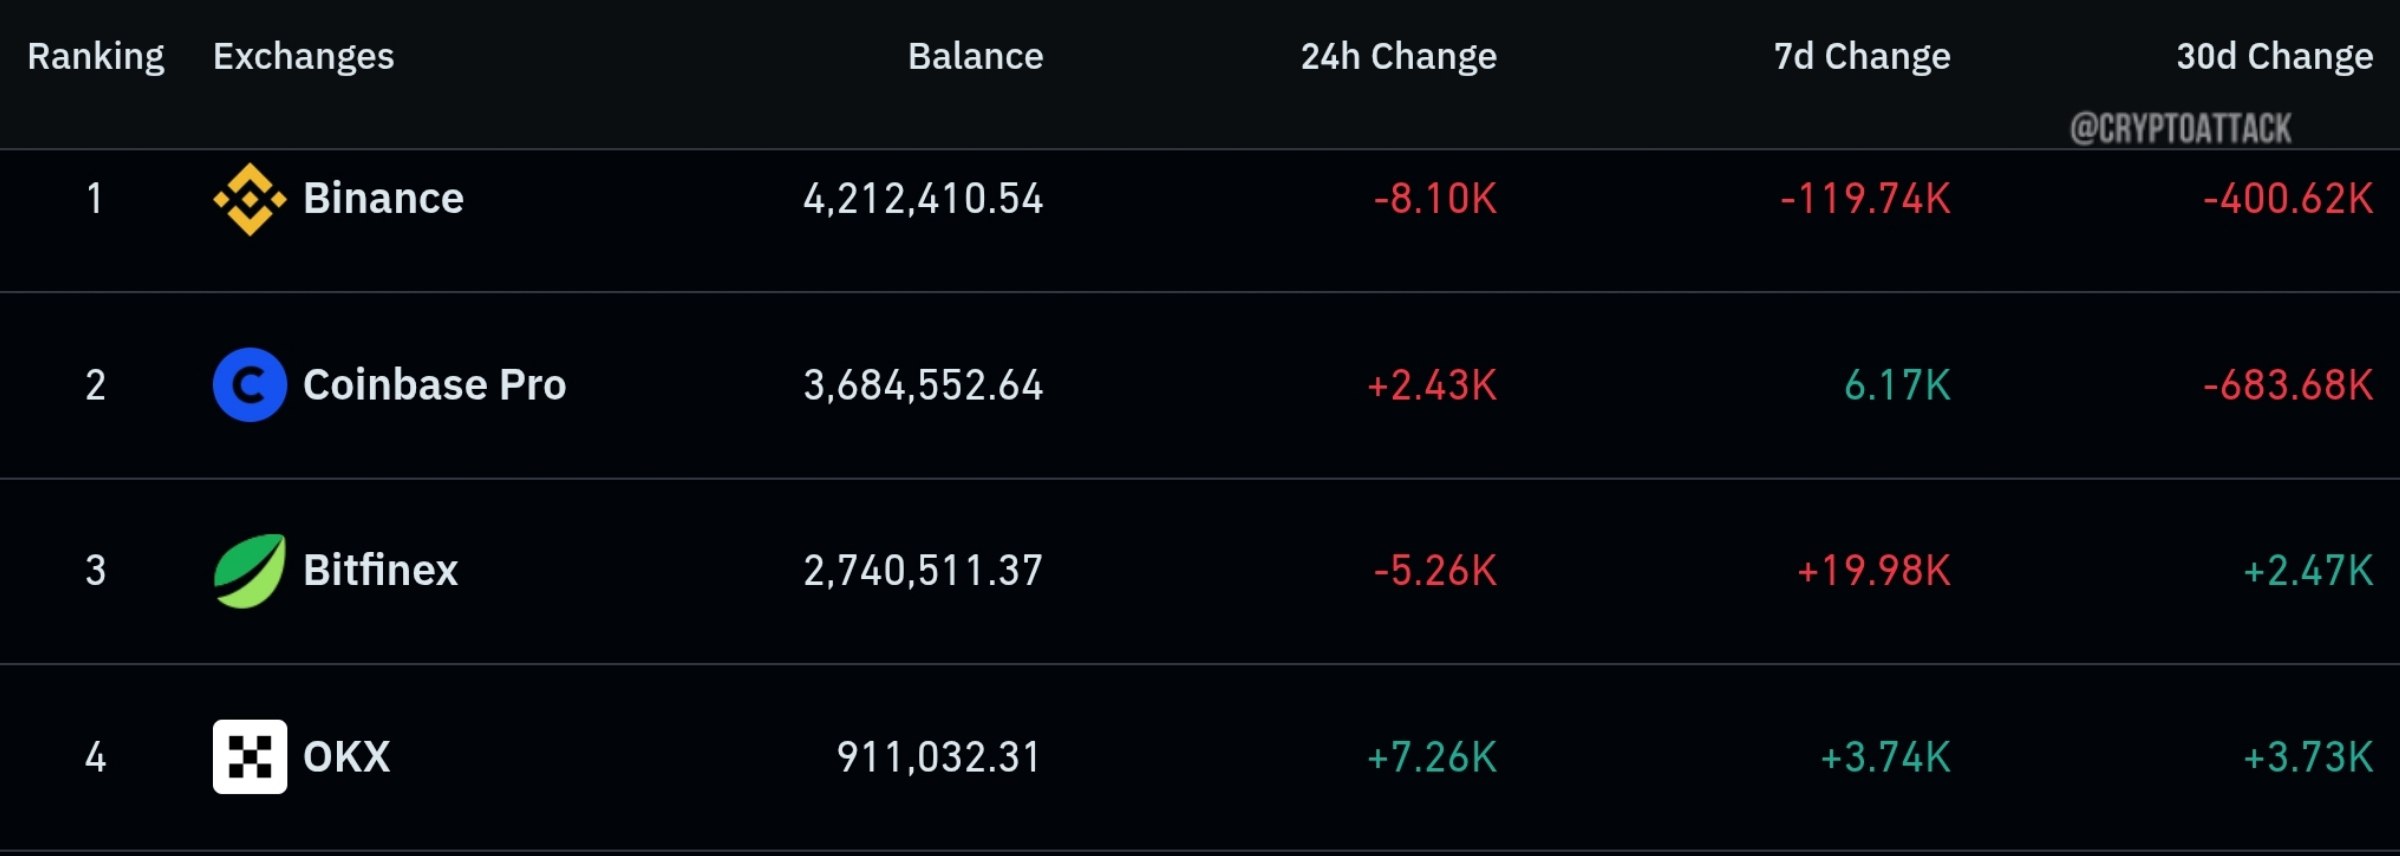Select OKX 24h change +7.26K
Viewport: 2400px width, 856px height.
pos(1432,757)
